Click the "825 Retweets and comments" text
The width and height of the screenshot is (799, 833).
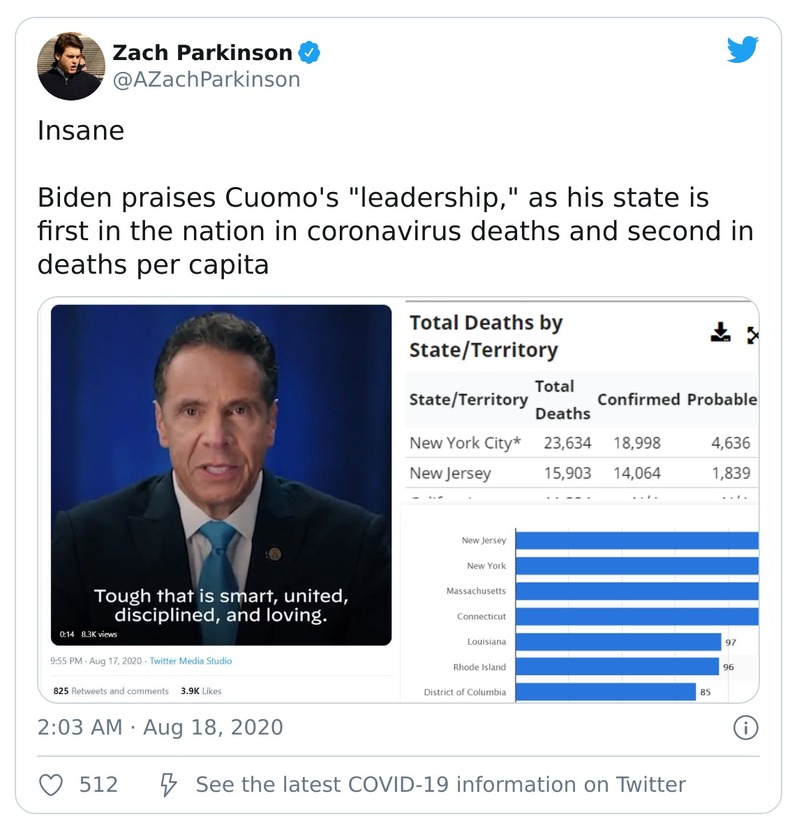(111, 691)
